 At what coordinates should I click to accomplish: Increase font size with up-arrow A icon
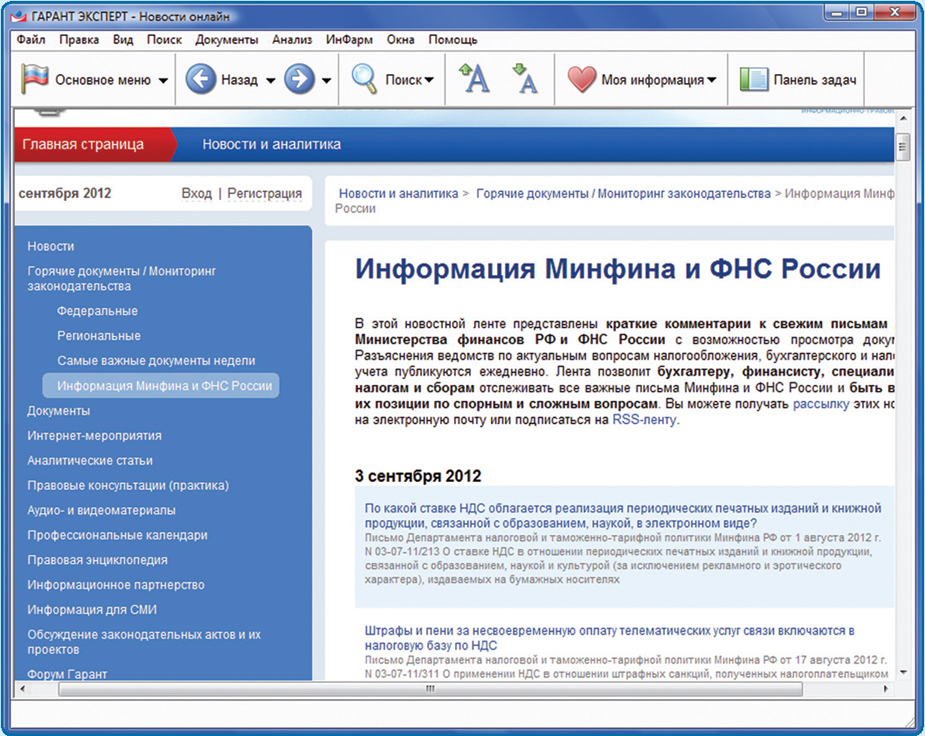[x=474, y=80]
